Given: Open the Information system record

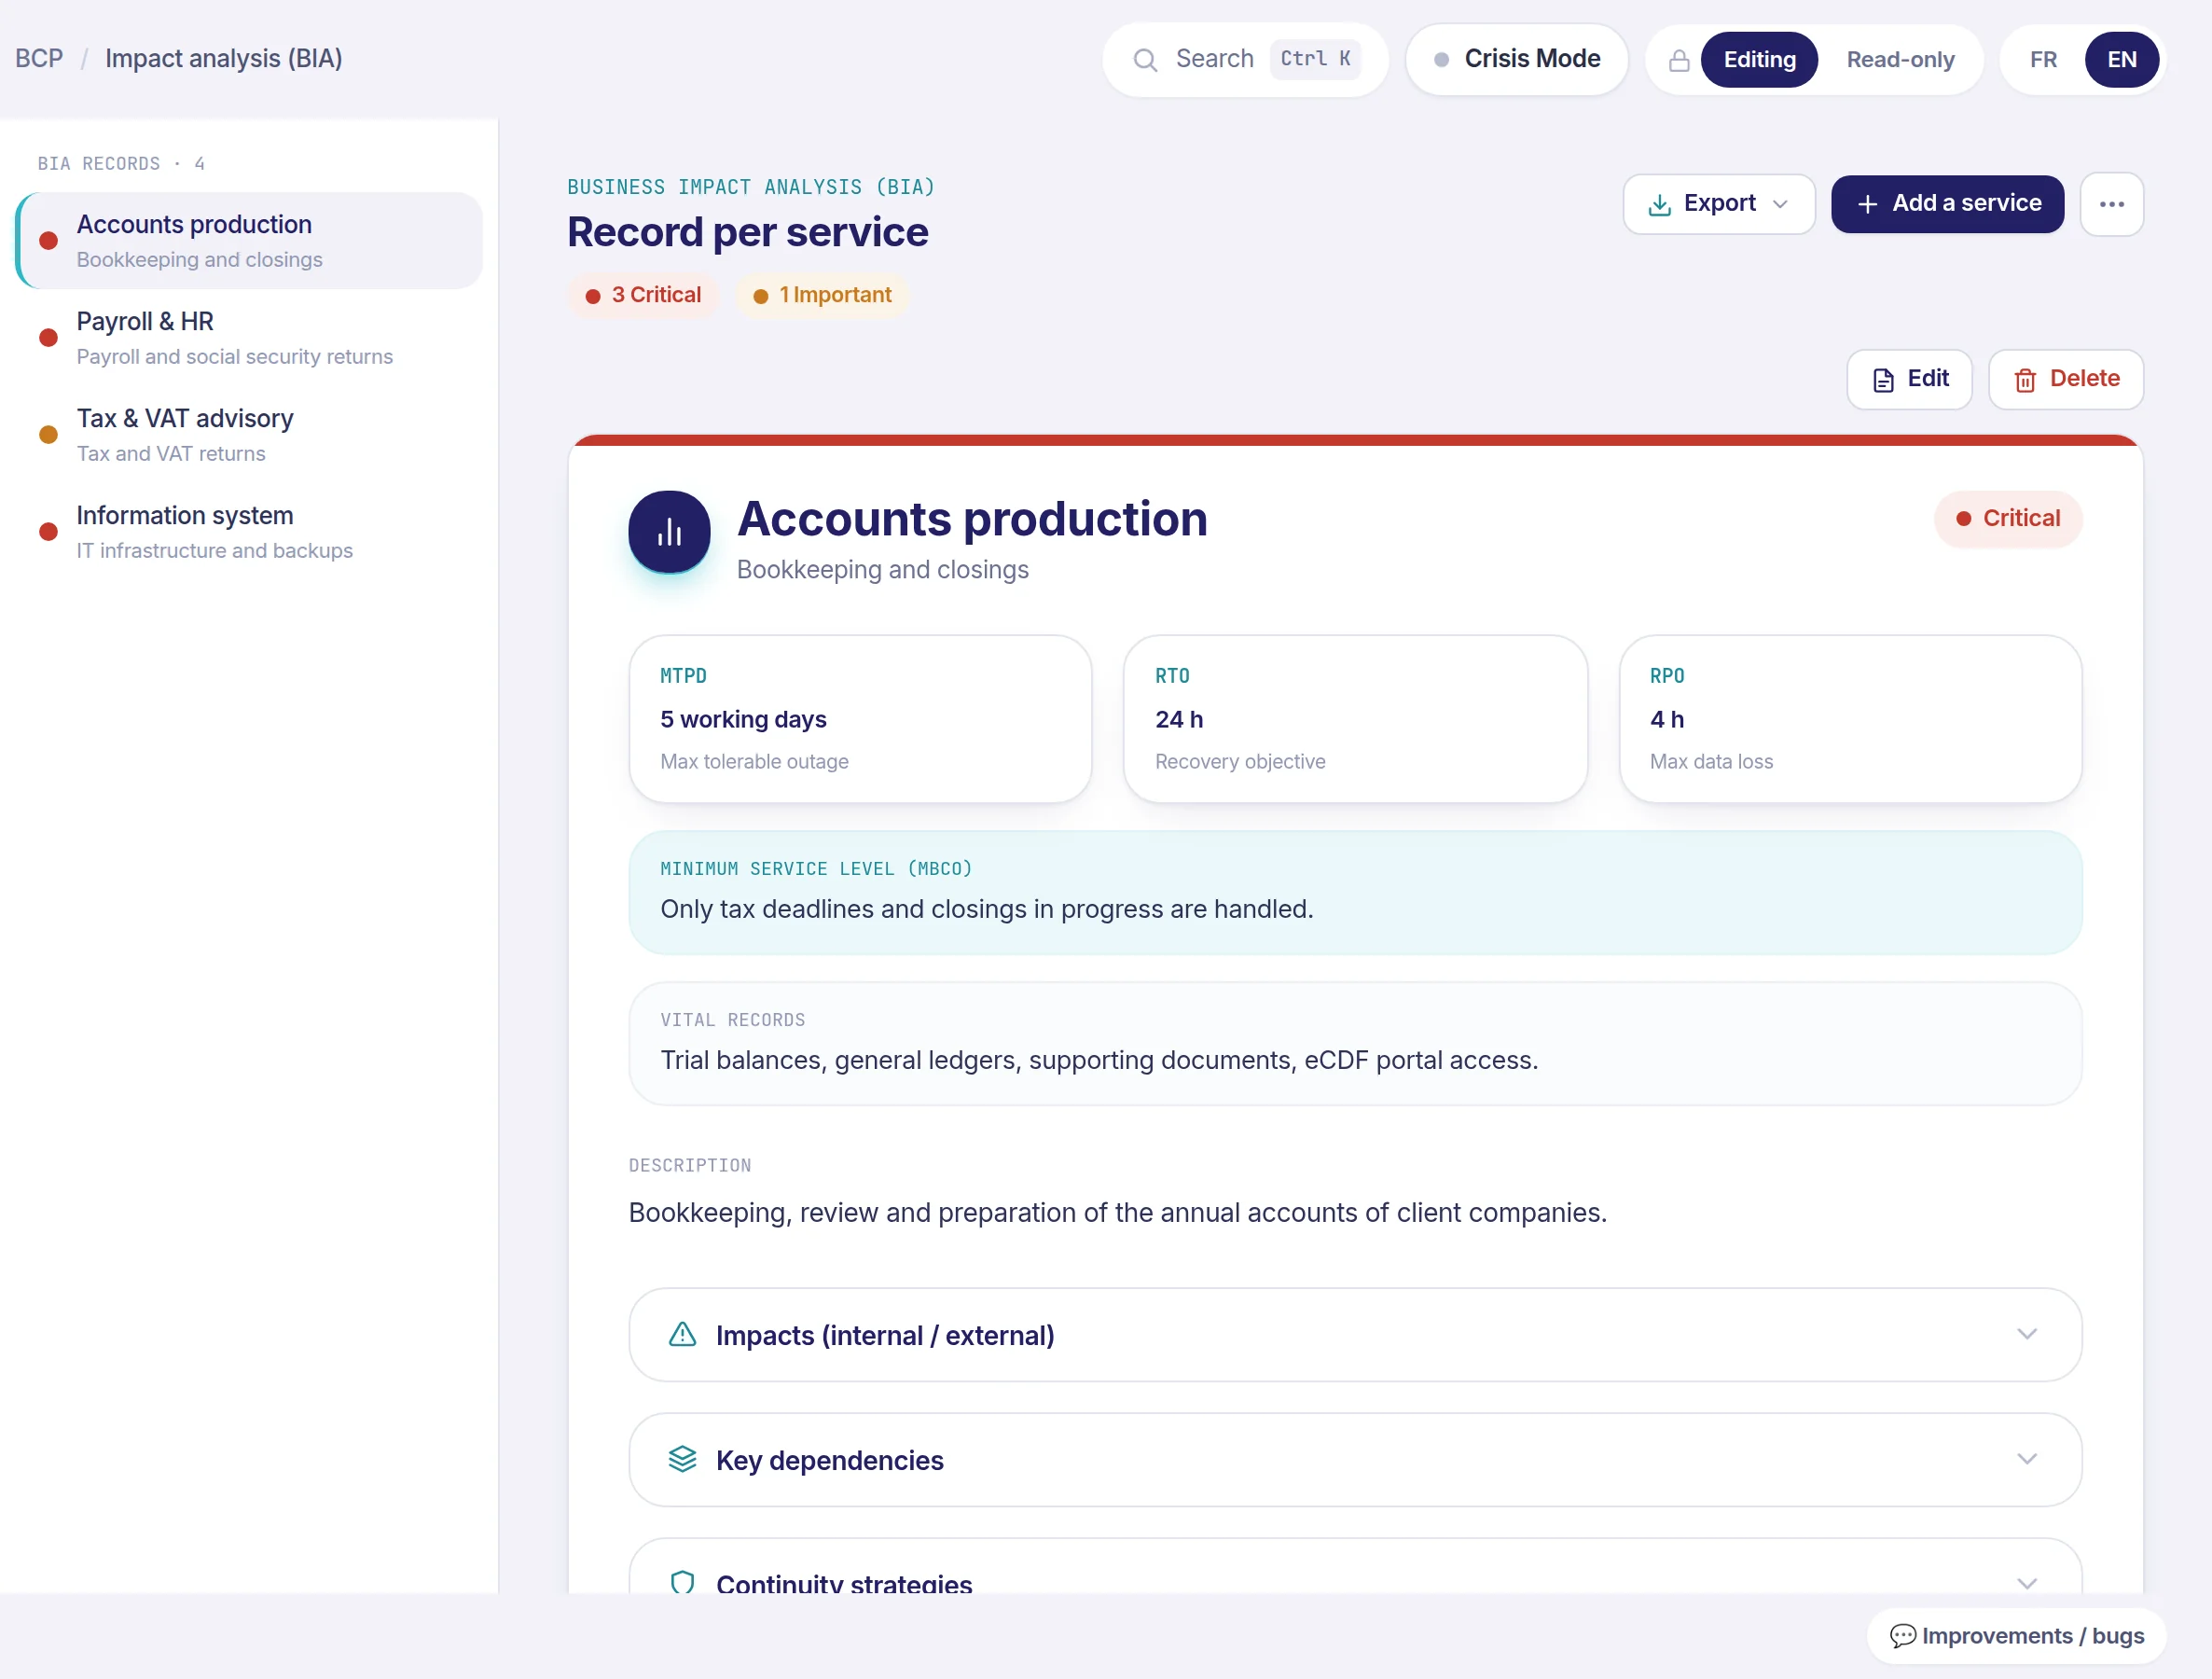Looking at the screenshot, I should tap(250, 532).
